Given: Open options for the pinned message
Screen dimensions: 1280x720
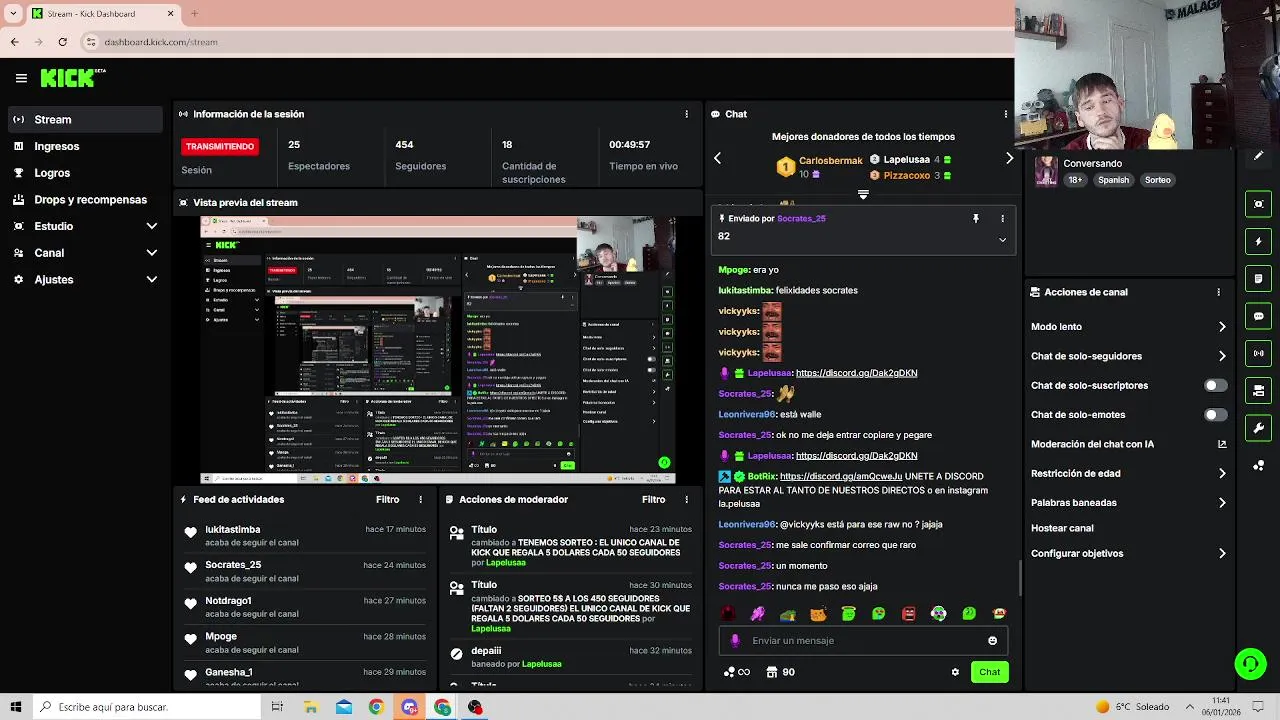Looking at the screenshot, I should click(1002, 218).
